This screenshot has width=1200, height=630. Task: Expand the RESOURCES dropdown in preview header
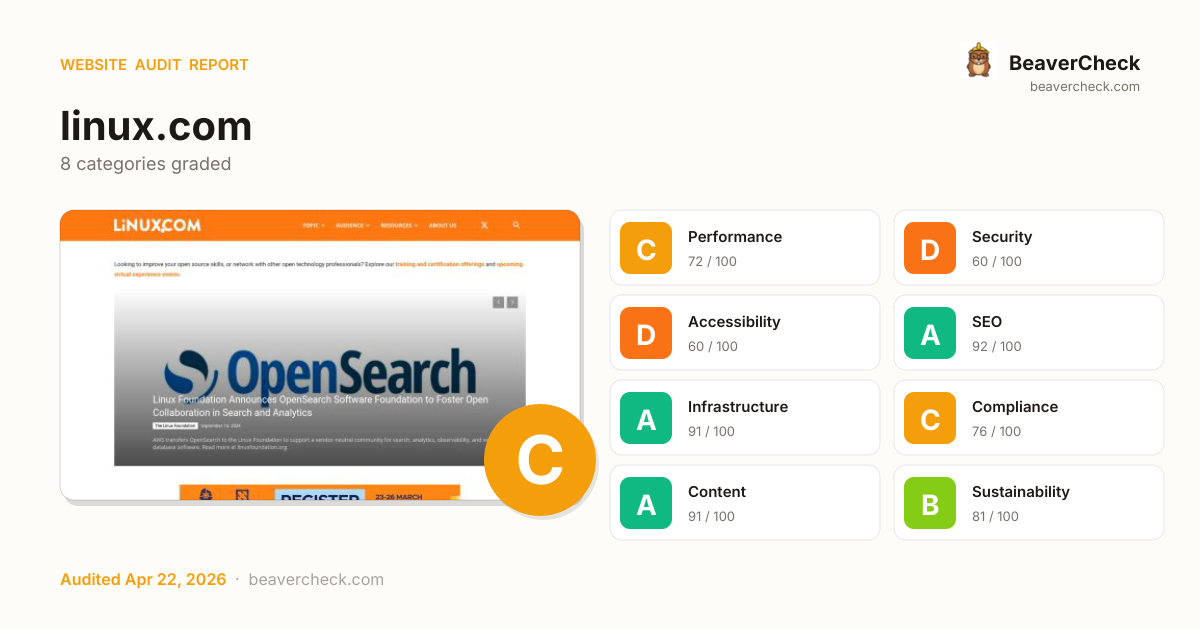coord(399,226)
